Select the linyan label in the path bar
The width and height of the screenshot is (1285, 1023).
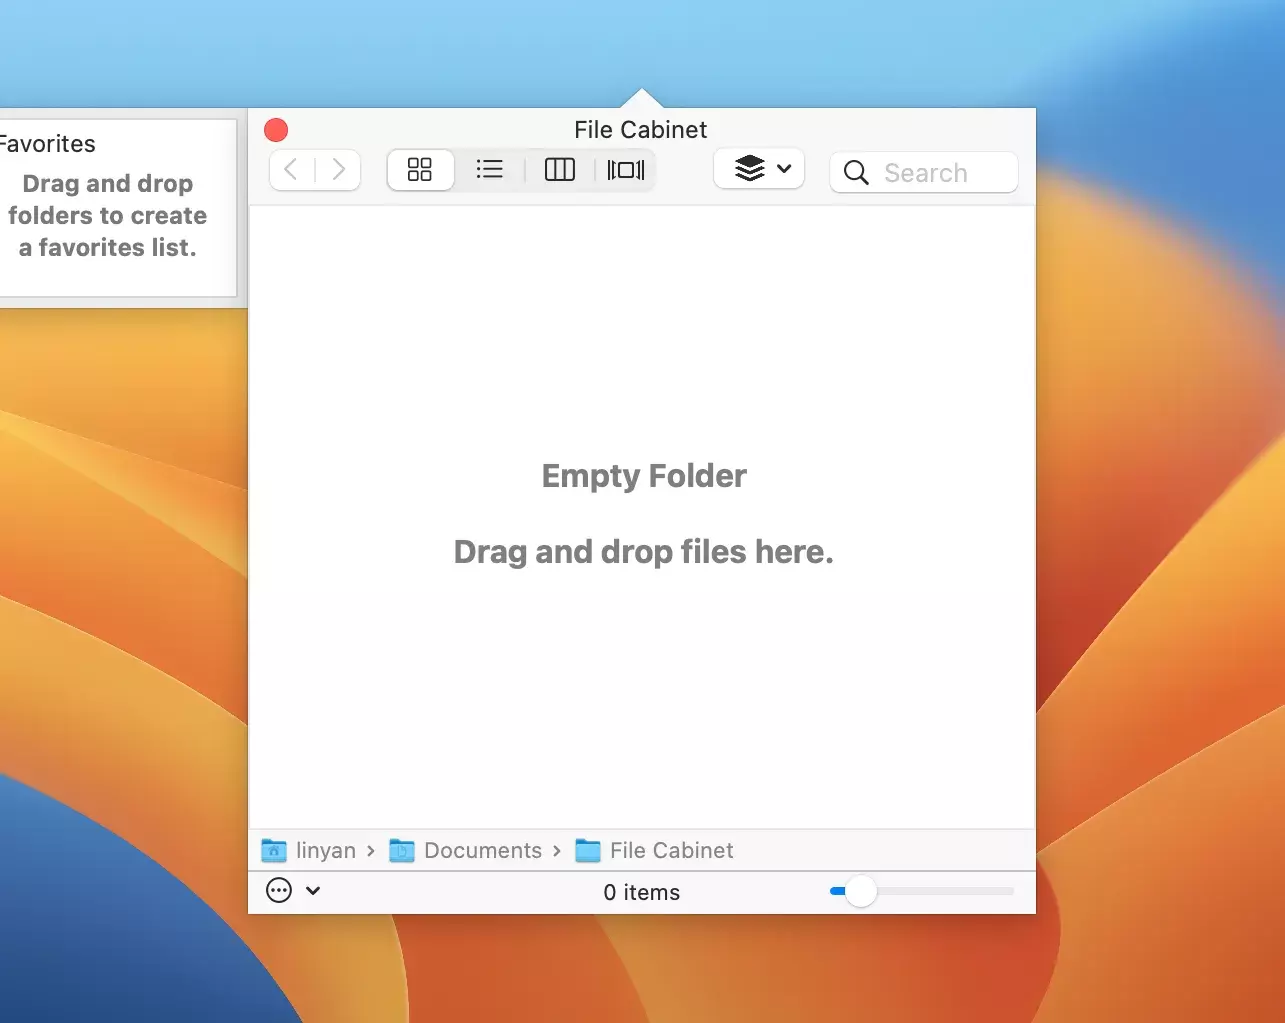click(326, 851)
